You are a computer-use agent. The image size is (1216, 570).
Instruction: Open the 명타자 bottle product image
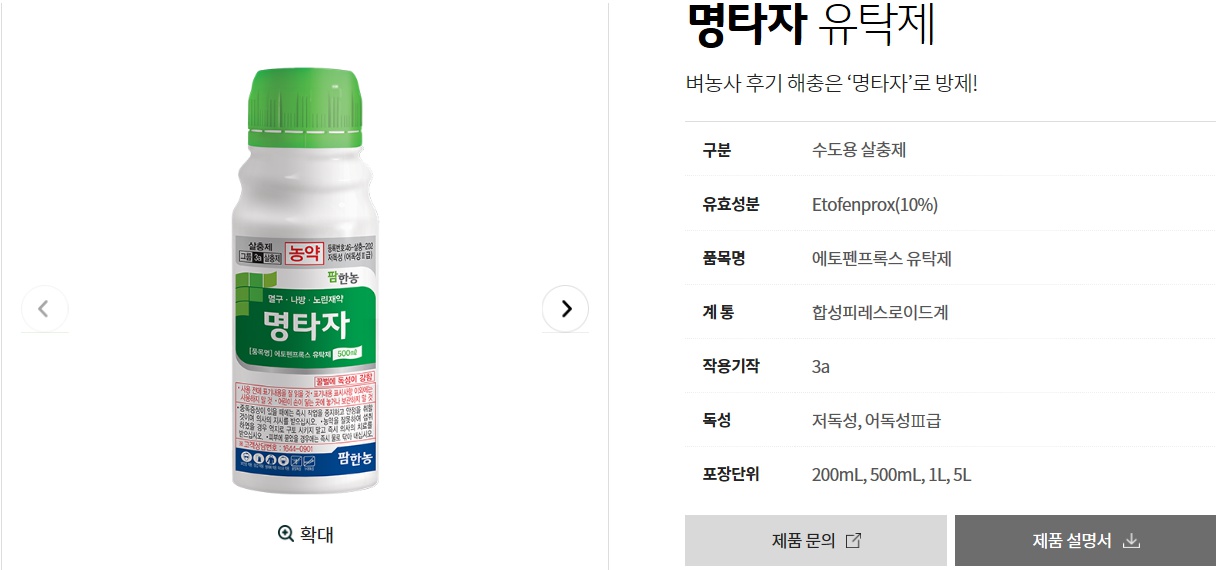pyautogui.click(x=305, y=281)
